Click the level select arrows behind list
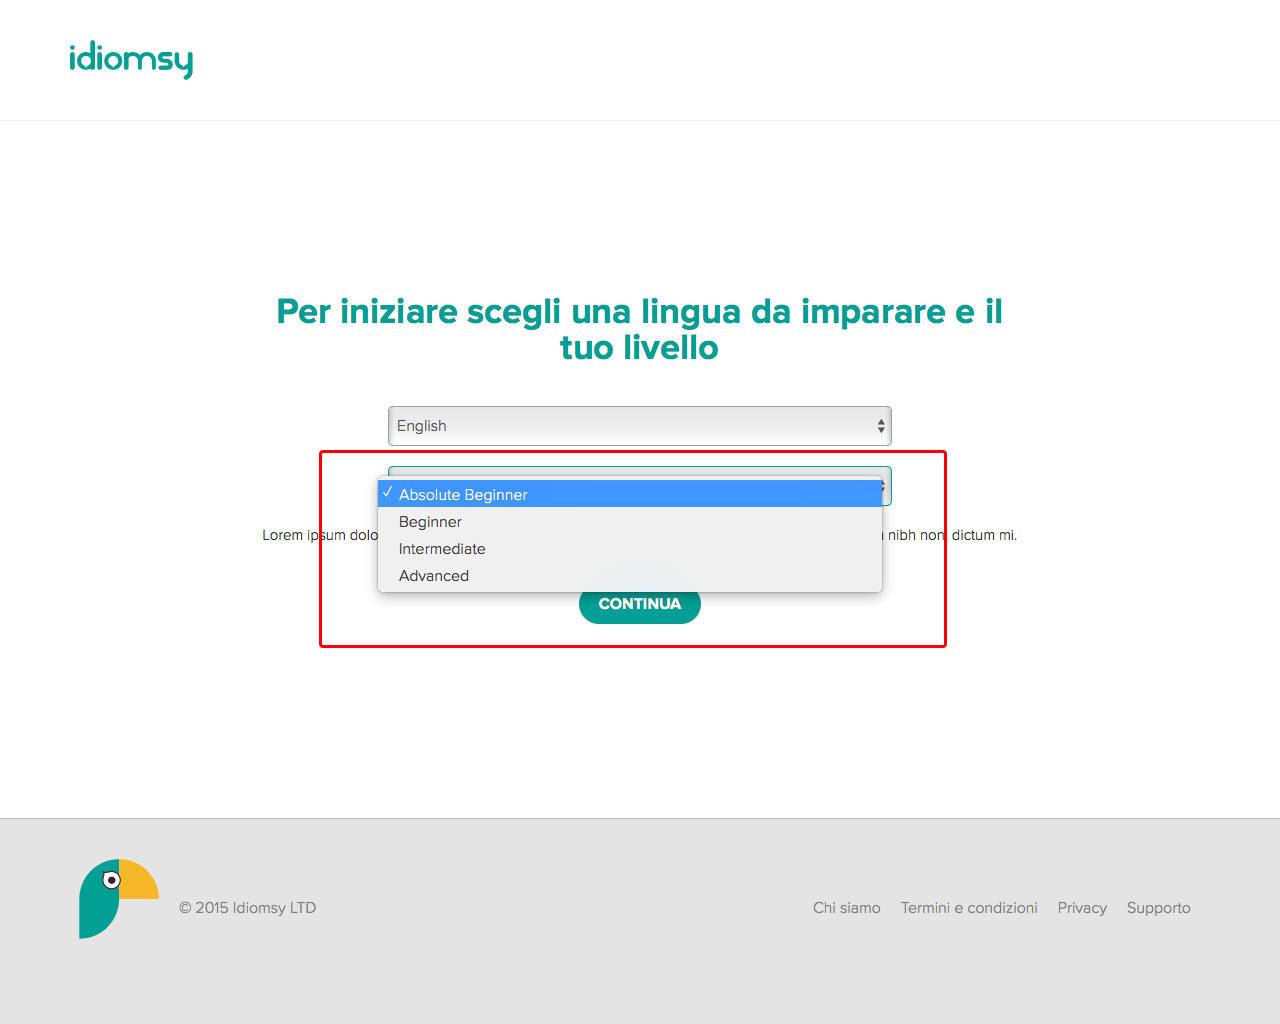 (x=884, y=486)
